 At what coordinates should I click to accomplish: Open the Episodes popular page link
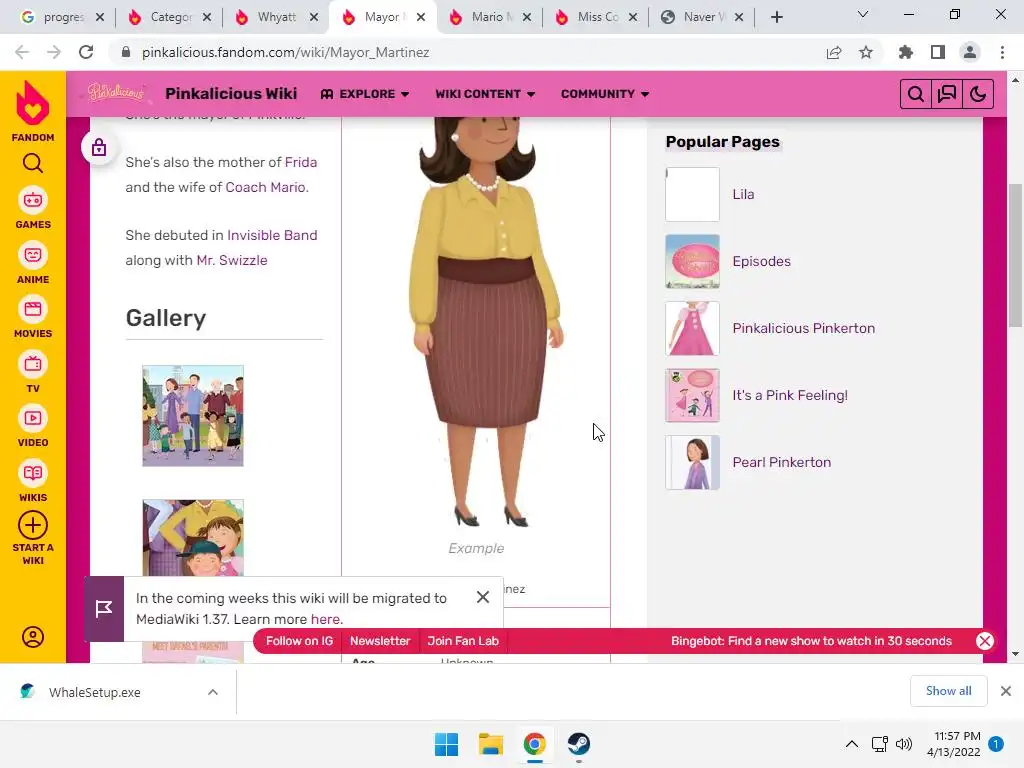click(761, 261)
